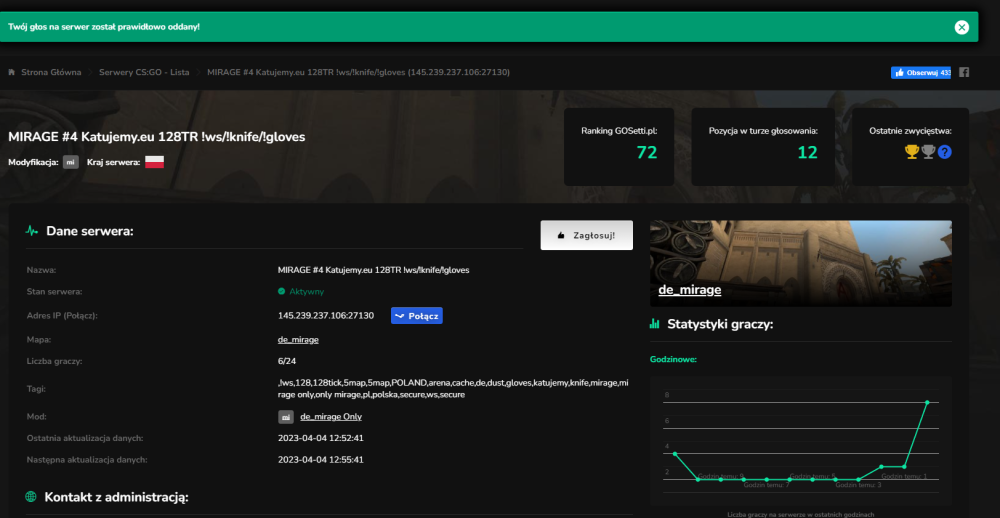Click the server title heading MIRAGE #4
Screen dimensions: 1000x518
coord(157,137)
